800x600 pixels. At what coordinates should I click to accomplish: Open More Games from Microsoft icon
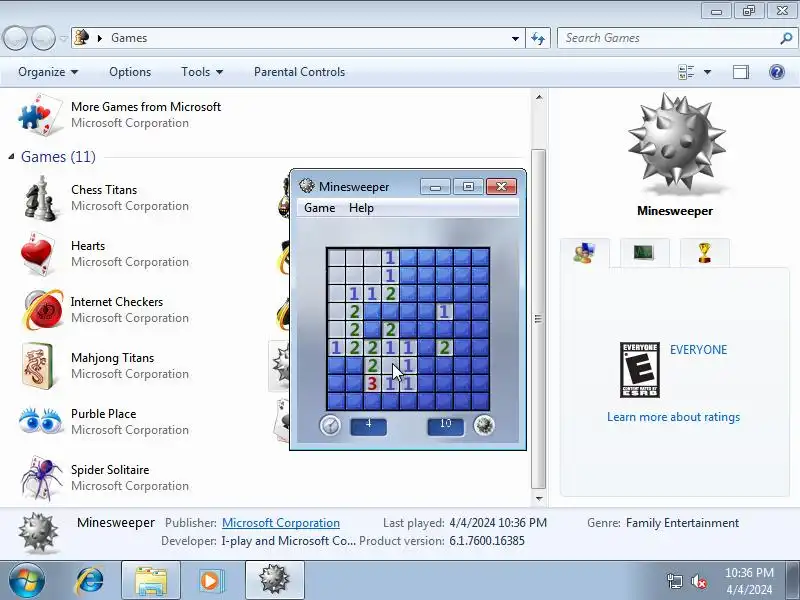click(41, 115)
